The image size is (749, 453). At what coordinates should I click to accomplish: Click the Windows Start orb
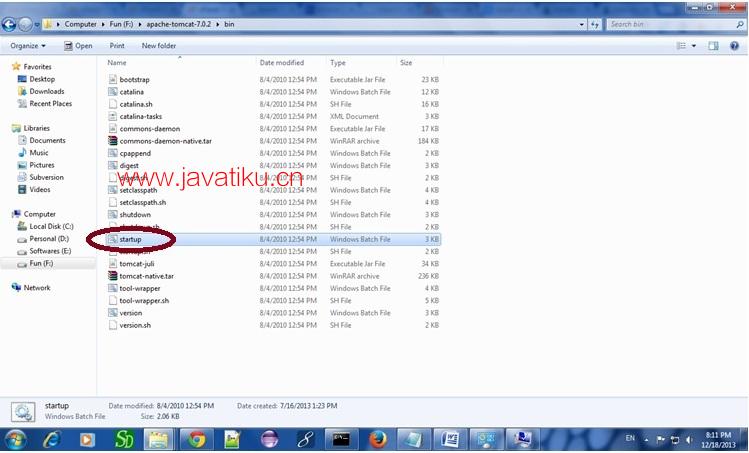[15, 439]
